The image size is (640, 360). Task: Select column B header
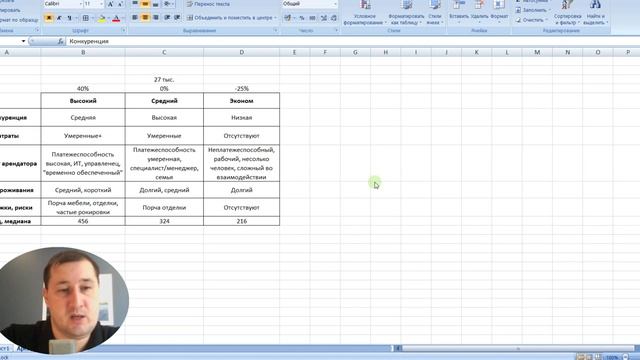click(x=83, y=52)
